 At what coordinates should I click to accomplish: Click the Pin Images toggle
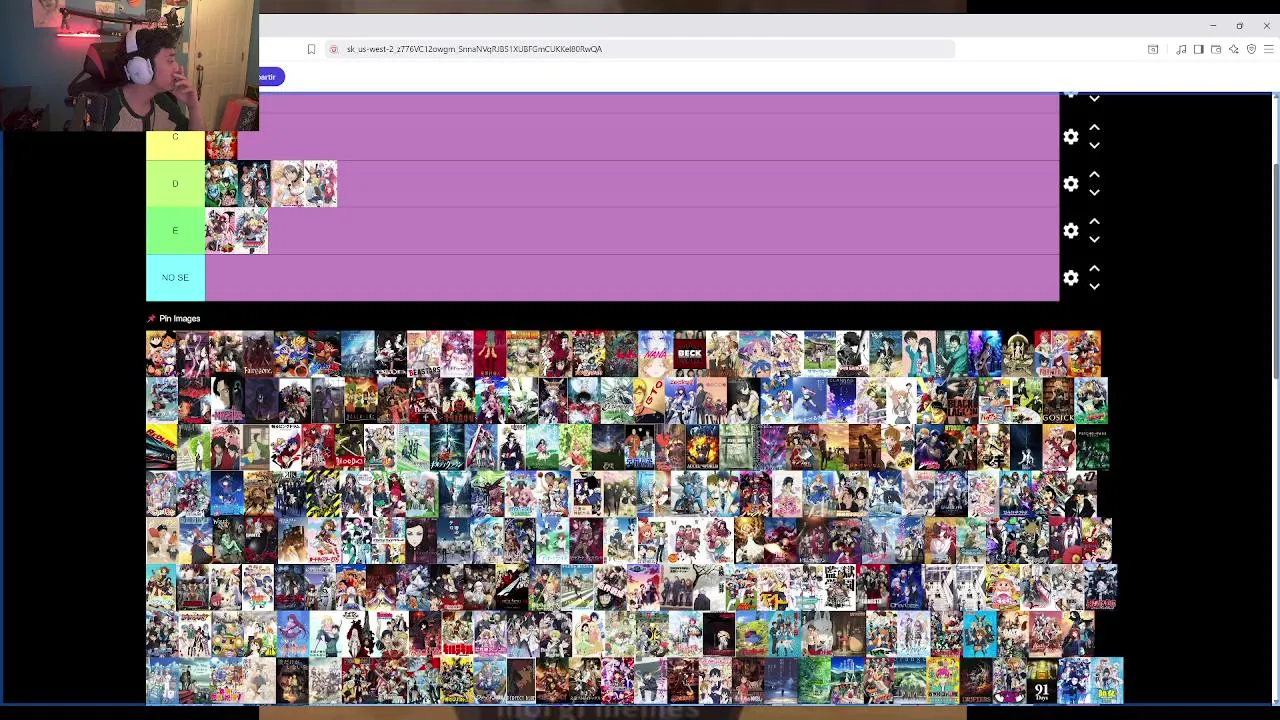pos(174,318)
